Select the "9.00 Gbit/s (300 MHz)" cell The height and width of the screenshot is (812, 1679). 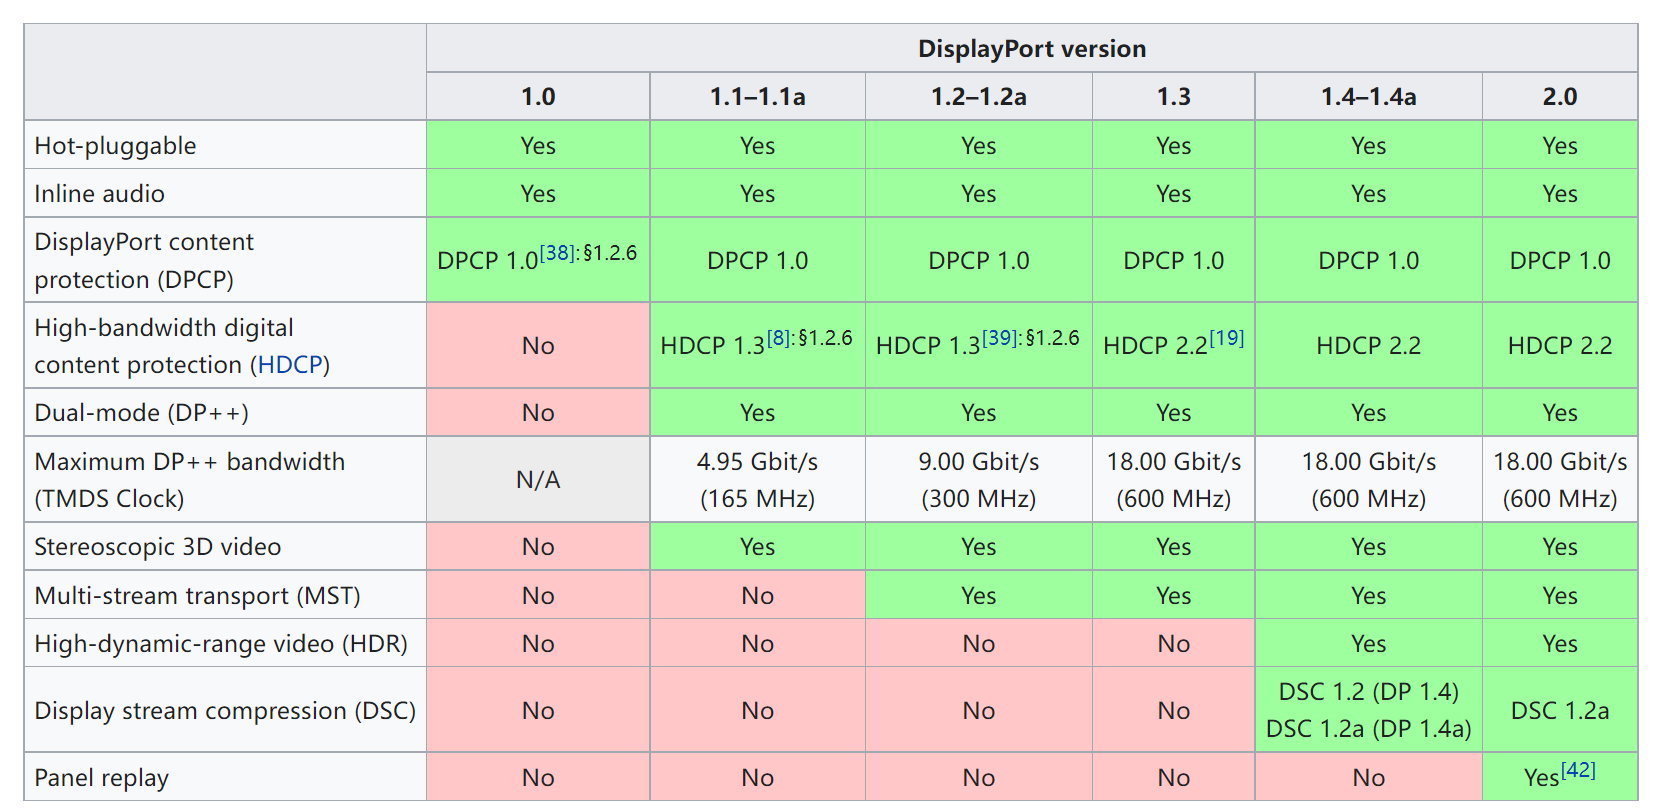point(978,480)
